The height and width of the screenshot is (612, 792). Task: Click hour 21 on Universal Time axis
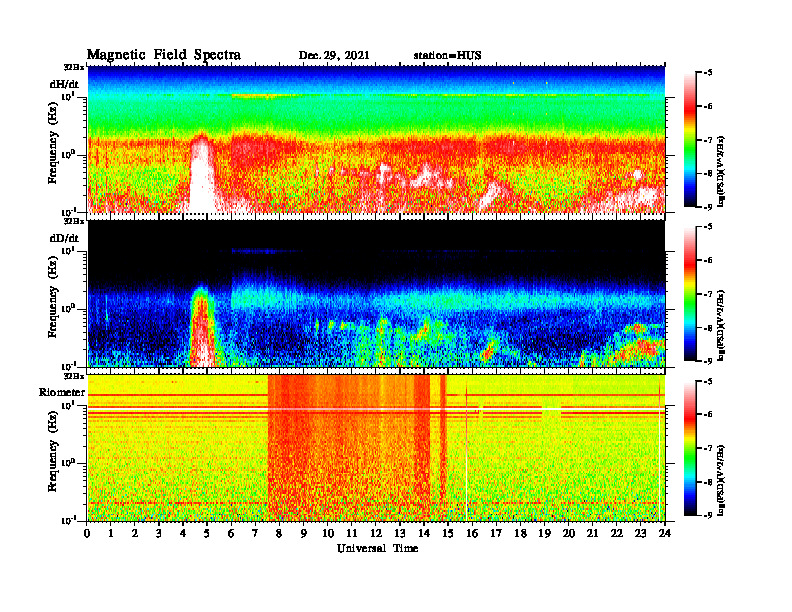592,534
